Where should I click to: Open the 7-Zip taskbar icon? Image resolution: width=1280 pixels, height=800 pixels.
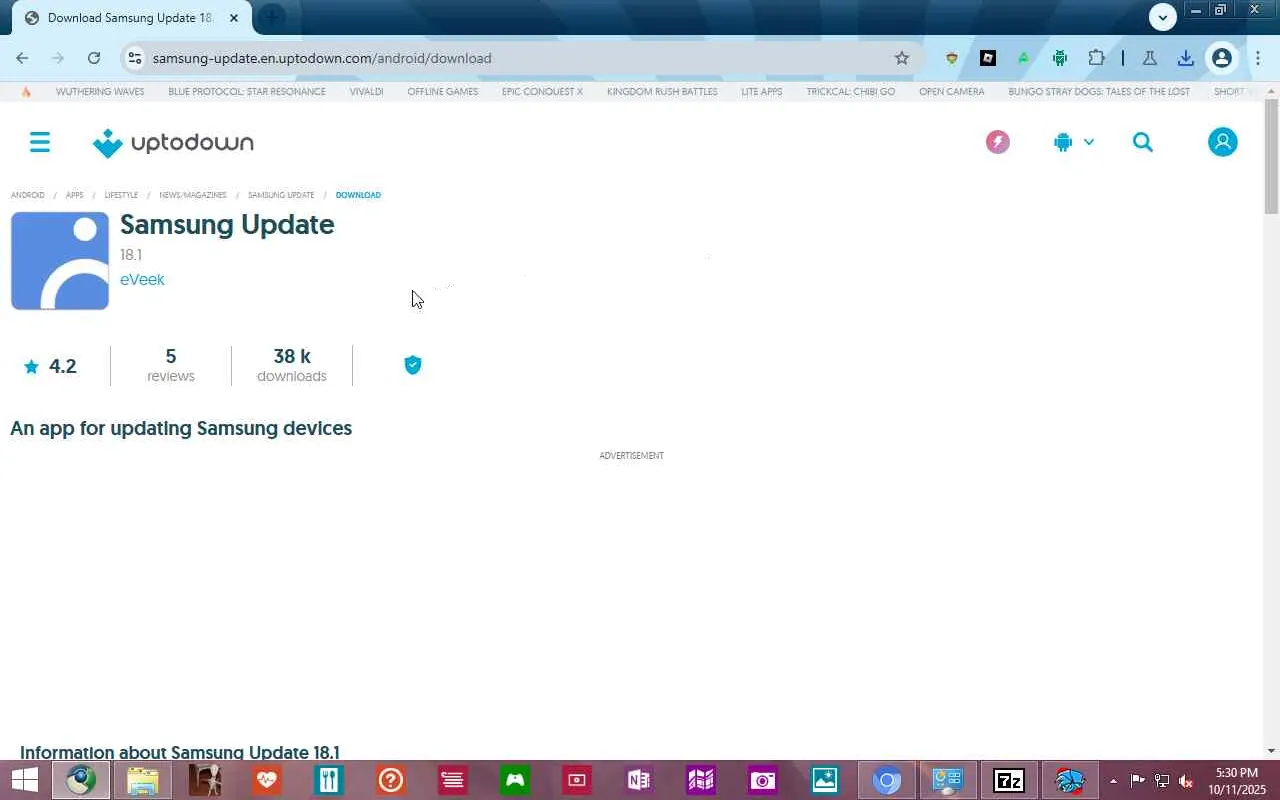[1008, 780]
